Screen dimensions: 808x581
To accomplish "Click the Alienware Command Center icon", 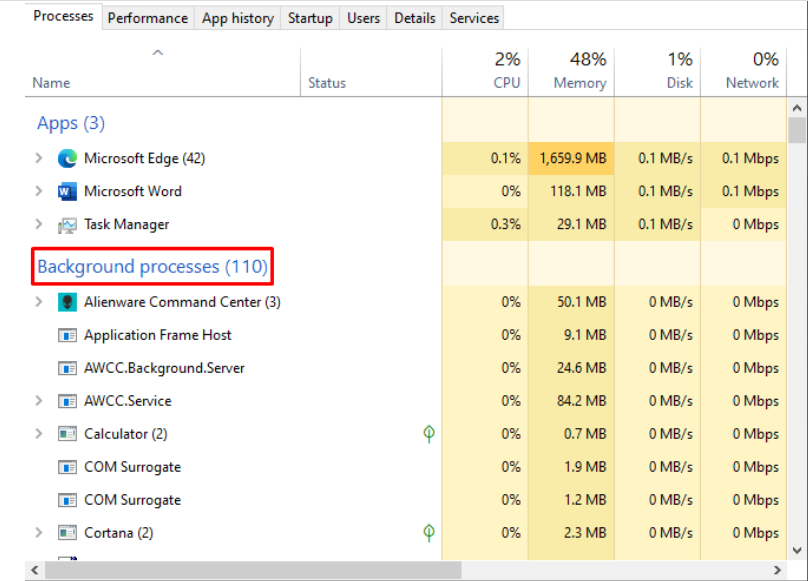I will pyautogui.click(x=67, y=302).
